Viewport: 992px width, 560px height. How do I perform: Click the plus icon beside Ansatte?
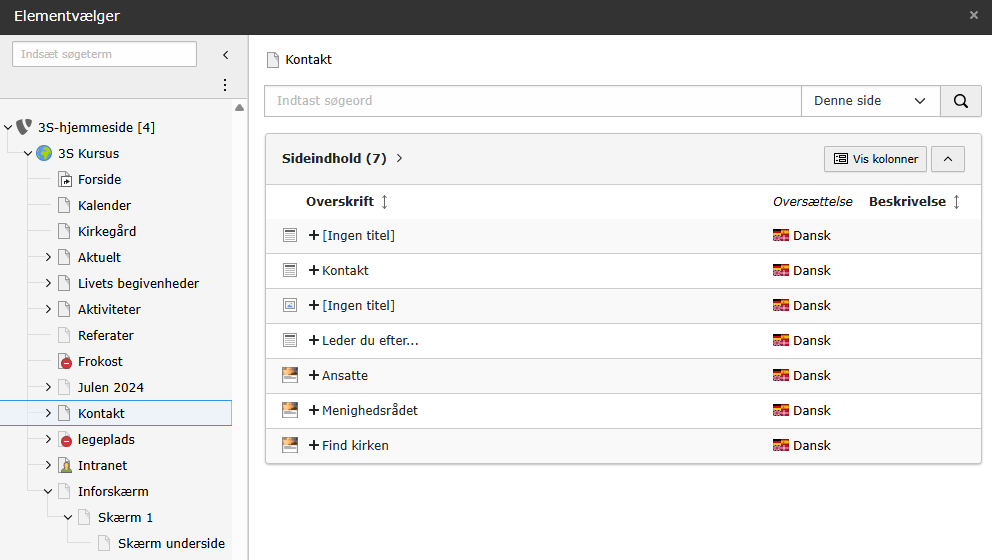point(314,376)
